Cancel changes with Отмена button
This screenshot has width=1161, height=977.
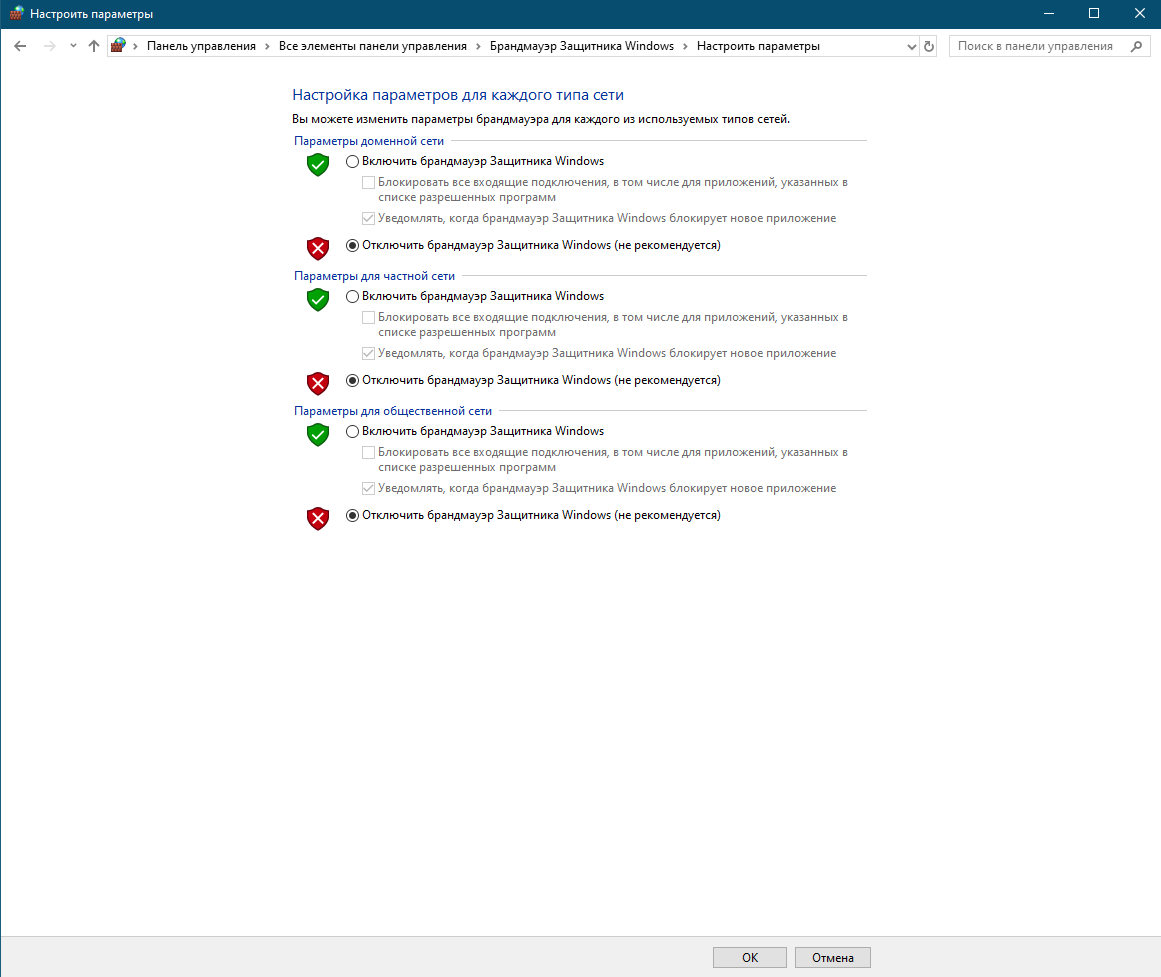(832, 958)
